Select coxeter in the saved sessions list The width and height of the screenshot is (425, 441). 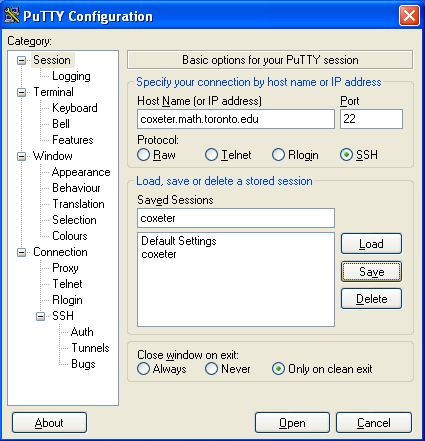[x=159, y=254]
